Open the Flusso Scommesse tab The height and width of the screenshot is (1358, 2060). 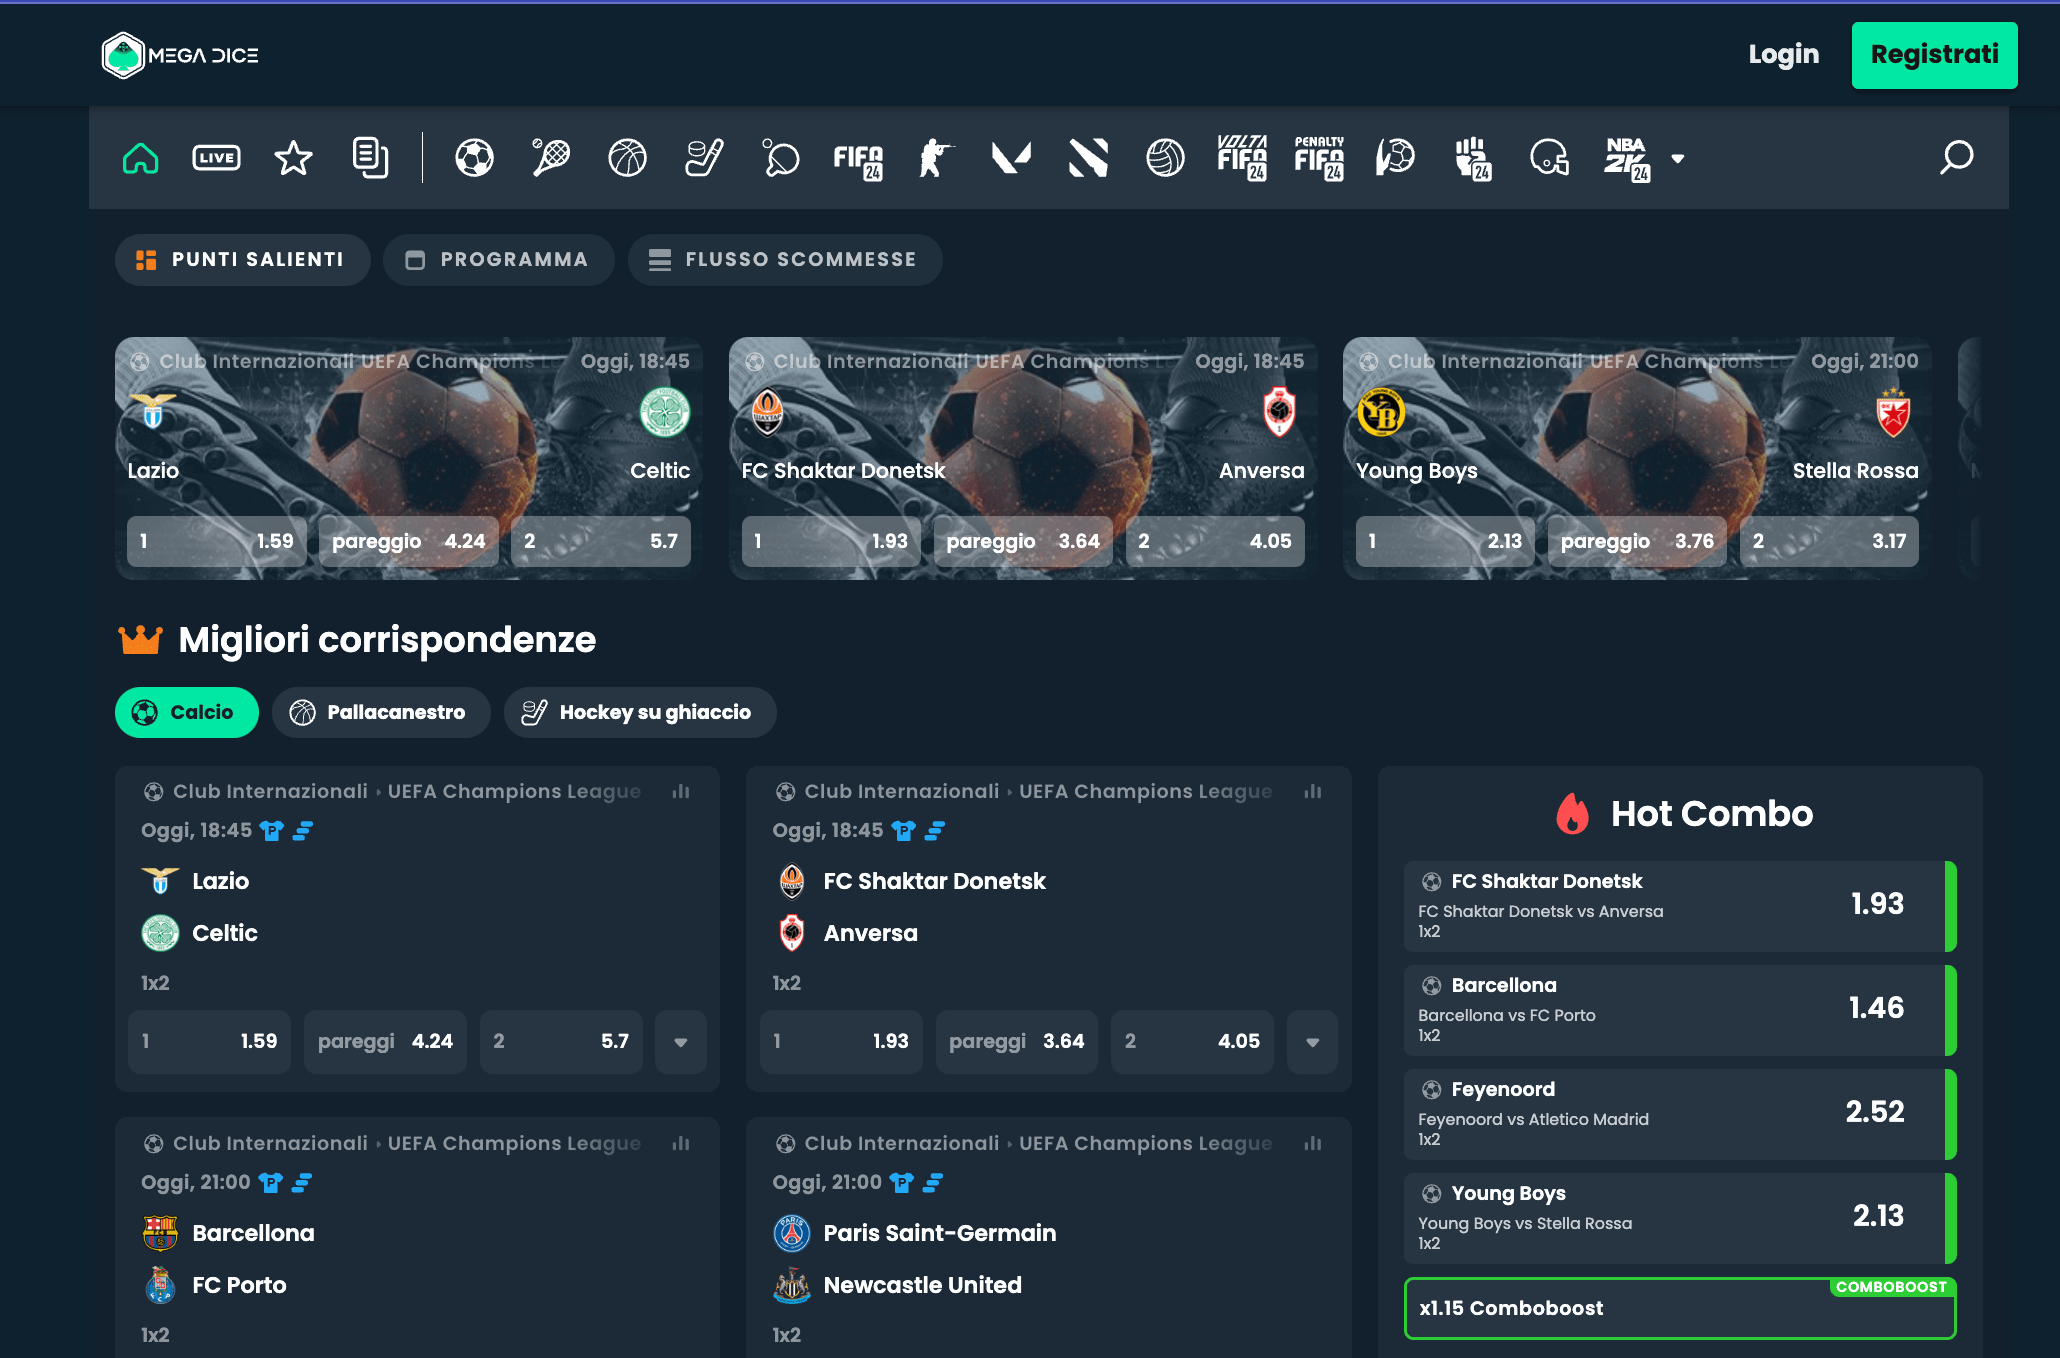click(x=785, y=260)
